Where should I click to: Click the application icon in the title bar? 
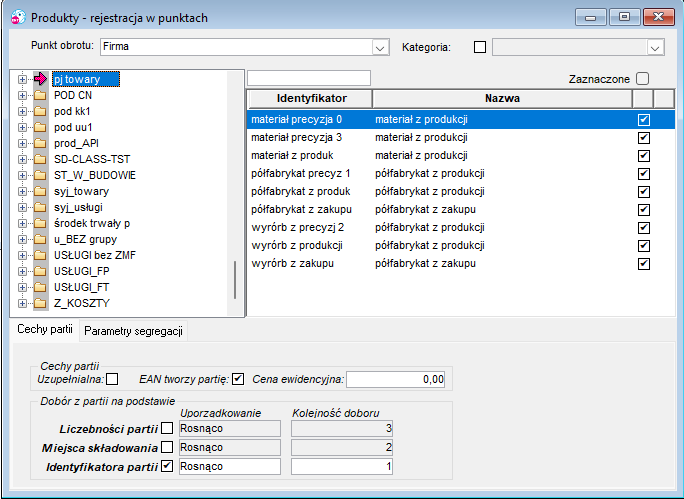click(18, 18)
